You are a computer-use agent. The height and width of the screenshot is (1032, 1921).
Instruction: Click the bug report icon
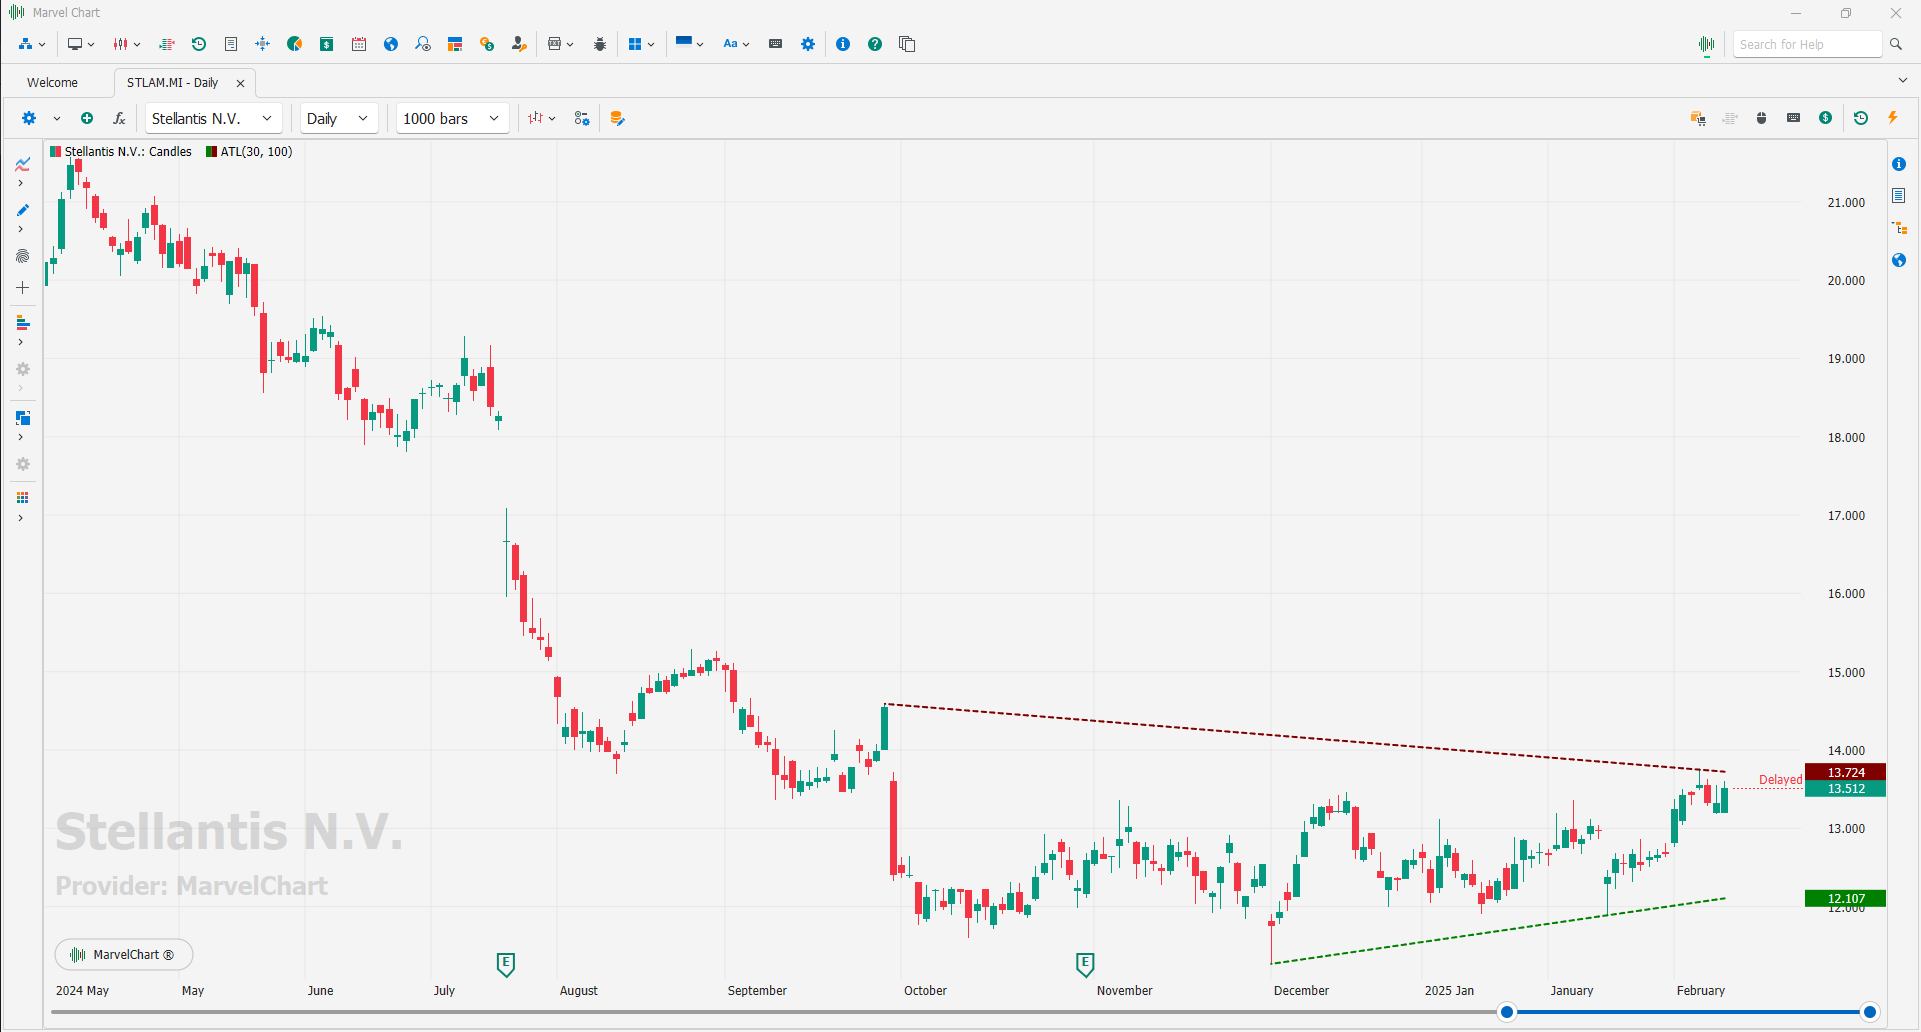(600, 44)
